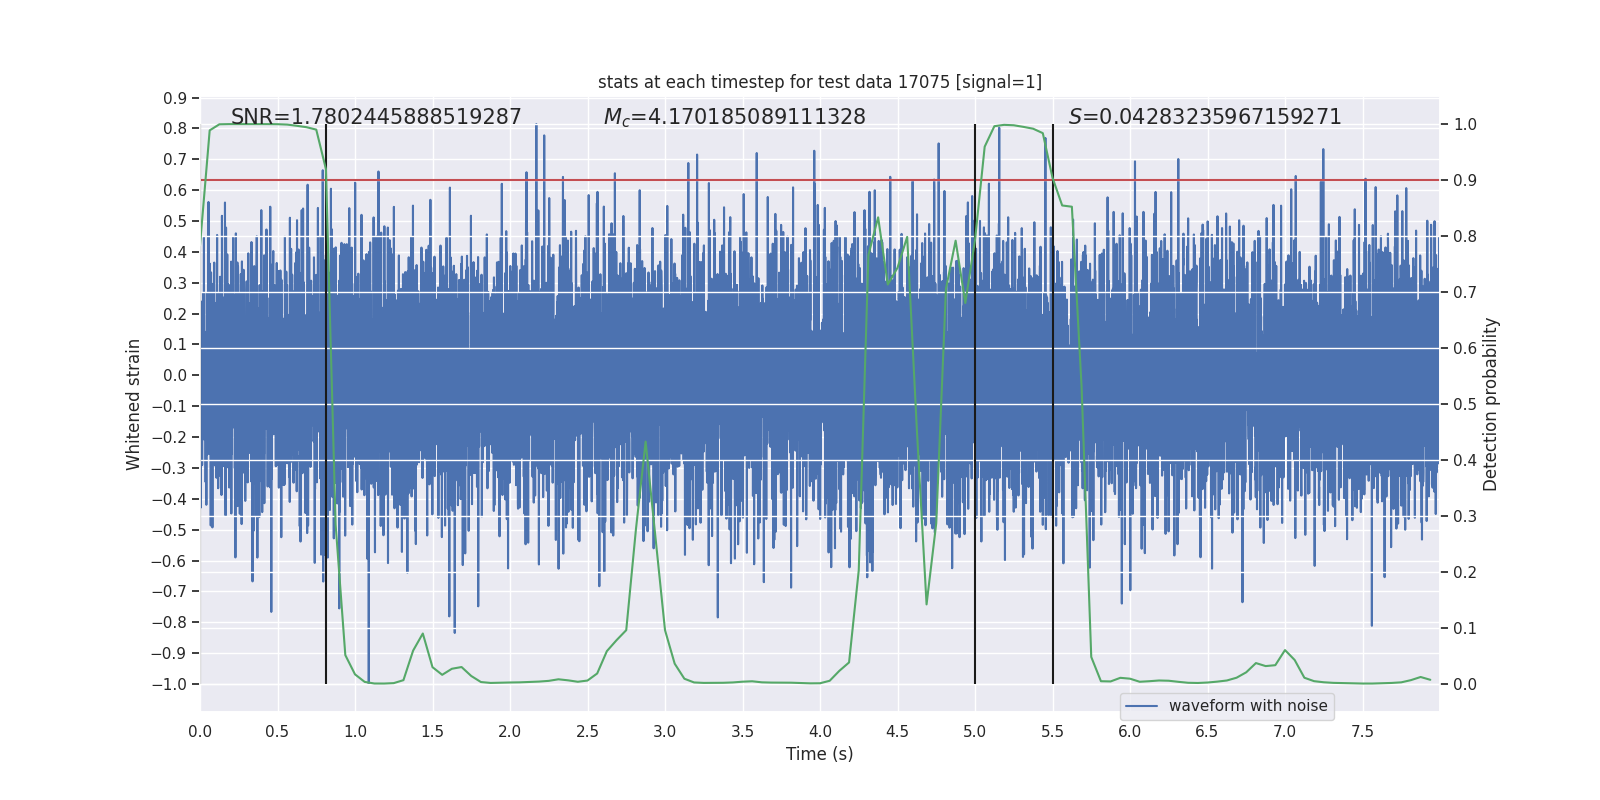
Task: Click the SNR value annotation
Action: tap(376, 117)
